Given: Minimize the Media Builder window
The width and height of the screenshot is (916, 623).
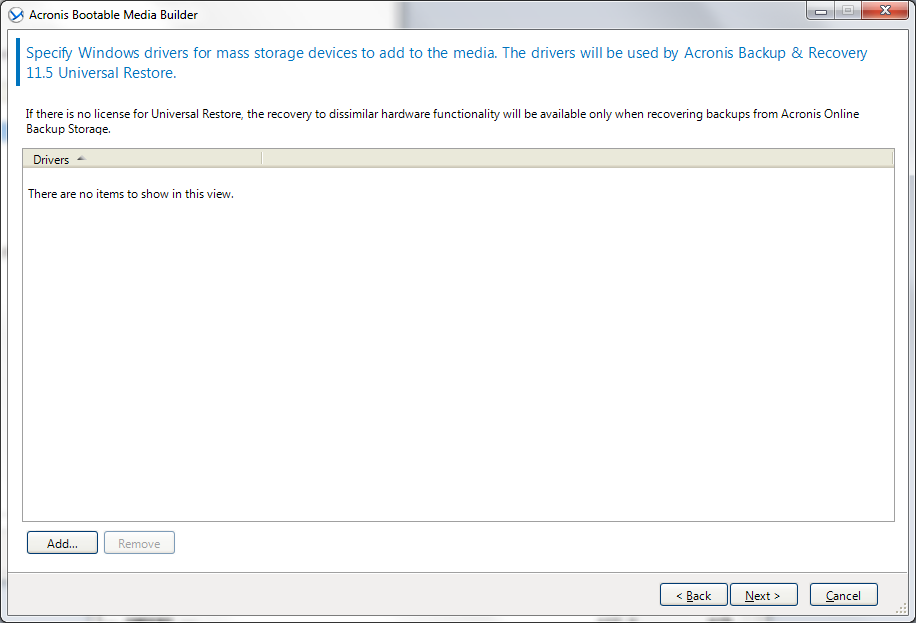Looking at the screenshot, I should [821, 10].
